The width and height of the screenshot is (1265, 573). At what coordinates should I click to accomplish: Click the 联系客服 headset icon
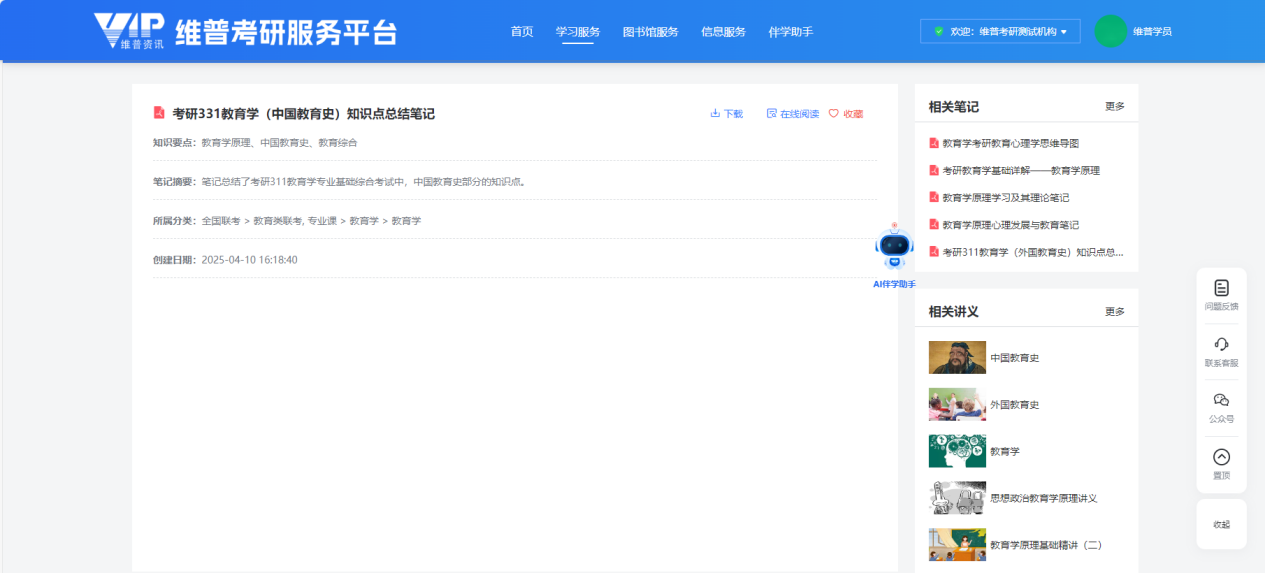[x=1221, y=344]
